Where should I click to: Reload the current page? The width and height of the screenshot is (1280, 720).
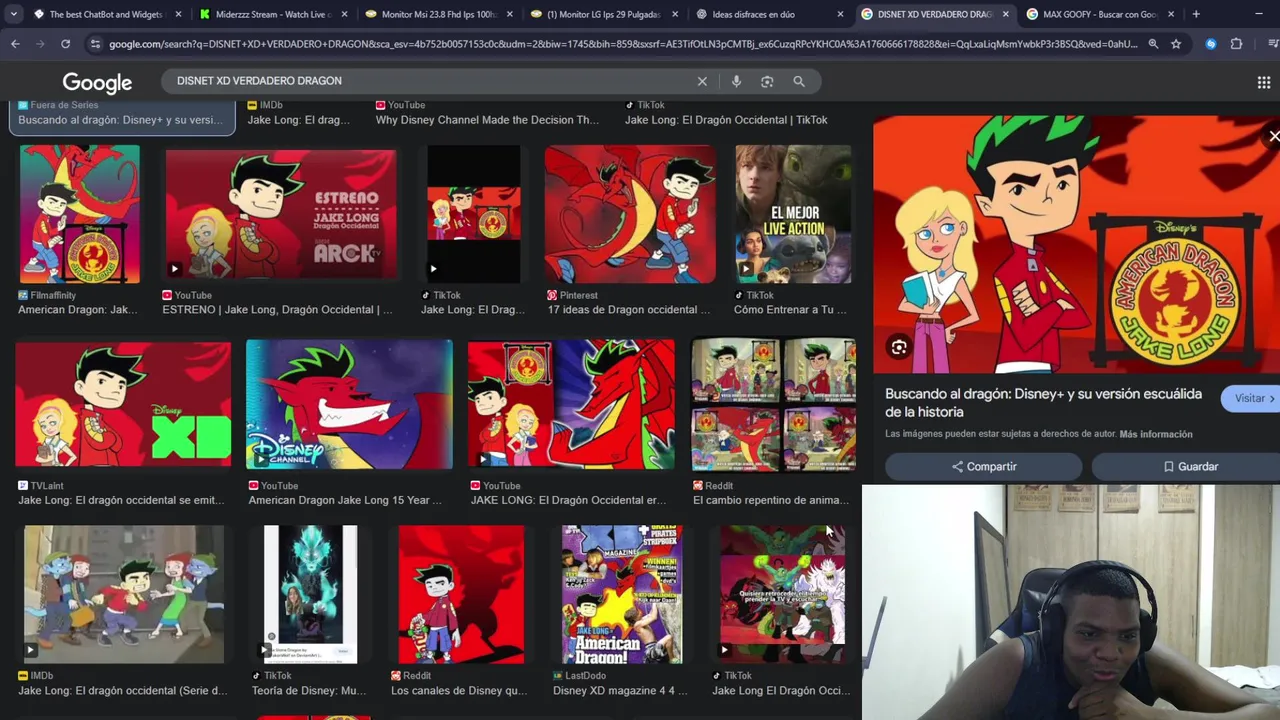[x=65, y=44]
